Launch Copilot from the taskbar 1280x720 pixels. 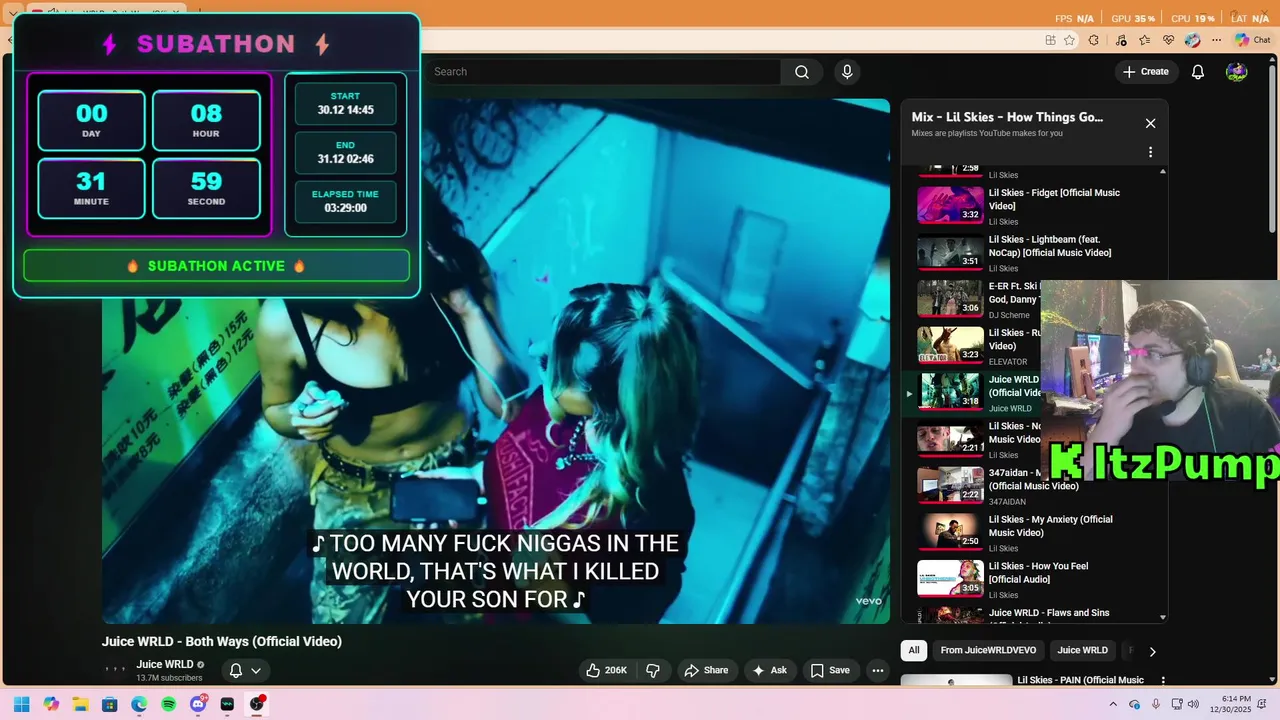51,704
